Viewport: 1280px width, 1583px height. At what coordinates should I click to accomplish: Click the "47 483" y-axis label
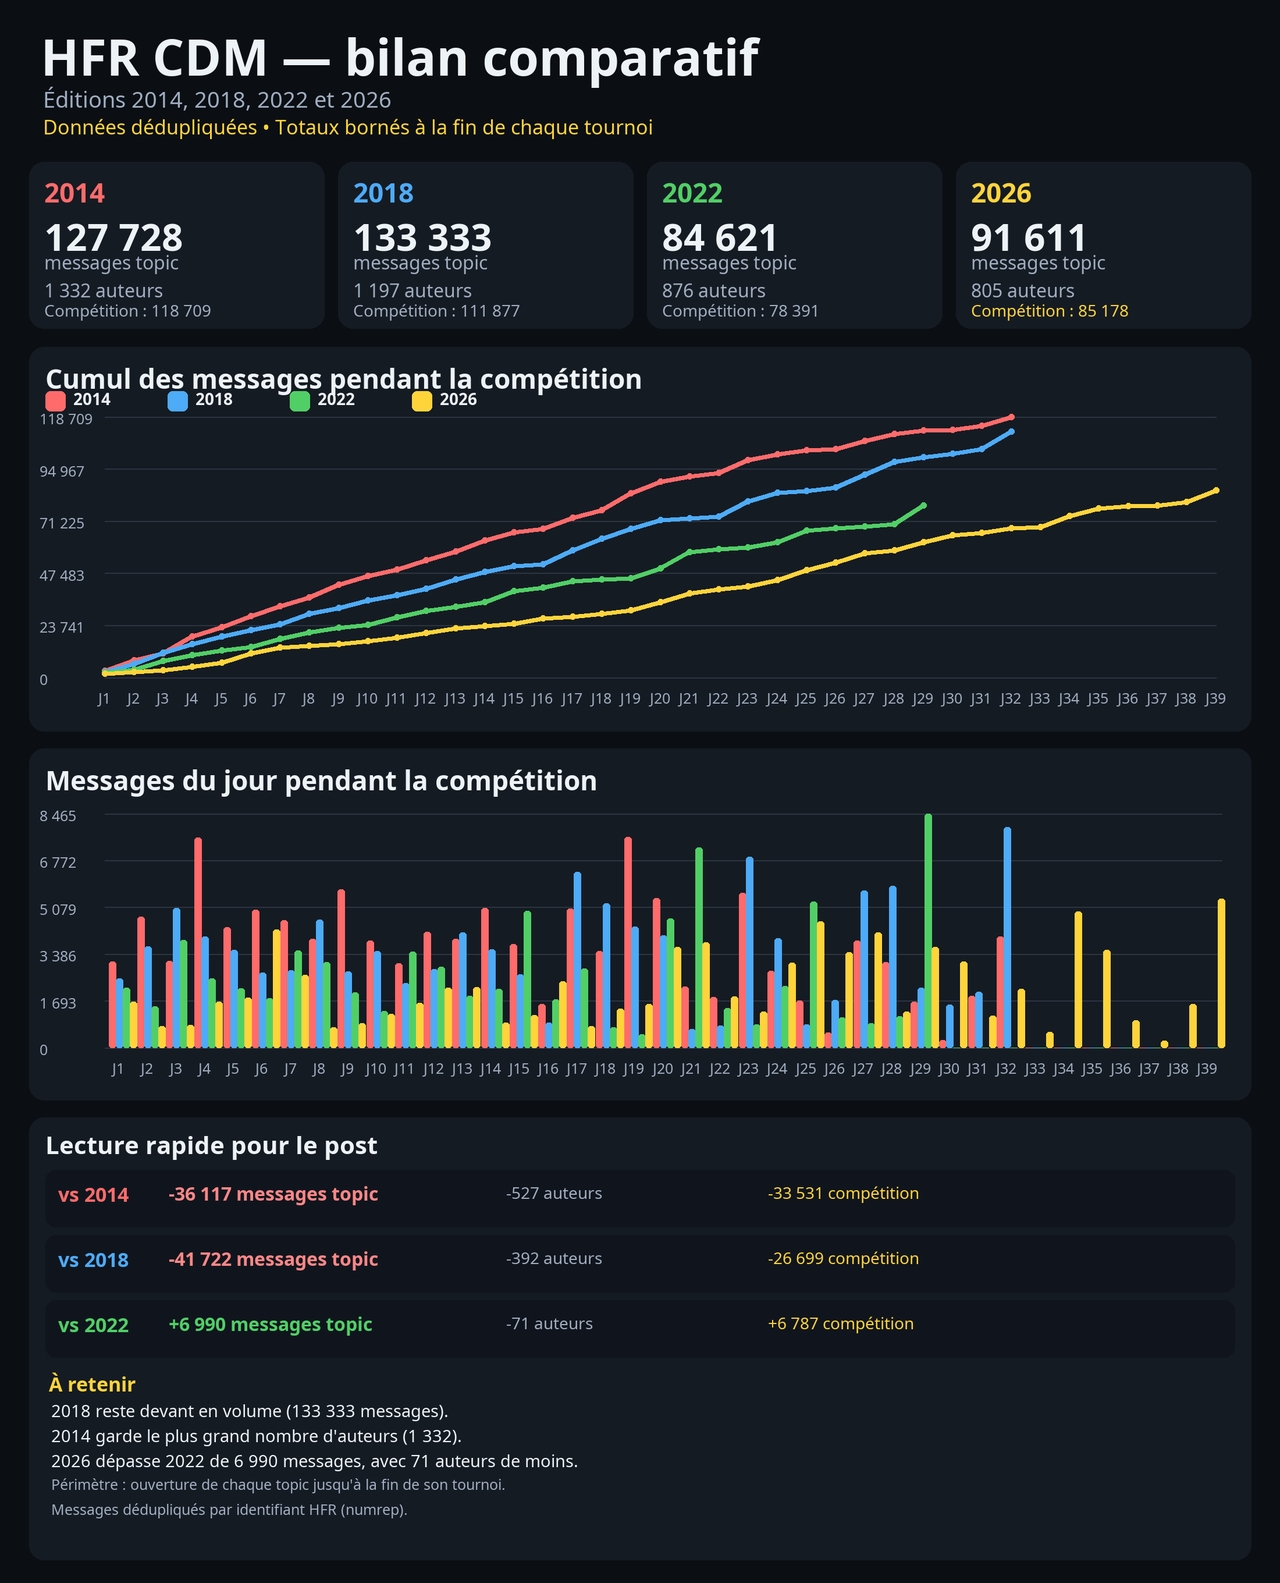[x=62, y=575]
